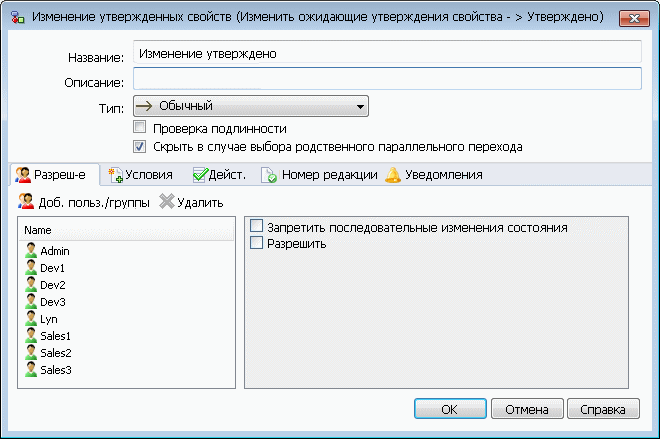
Task: Click the OK button
Action: [450, 409]
